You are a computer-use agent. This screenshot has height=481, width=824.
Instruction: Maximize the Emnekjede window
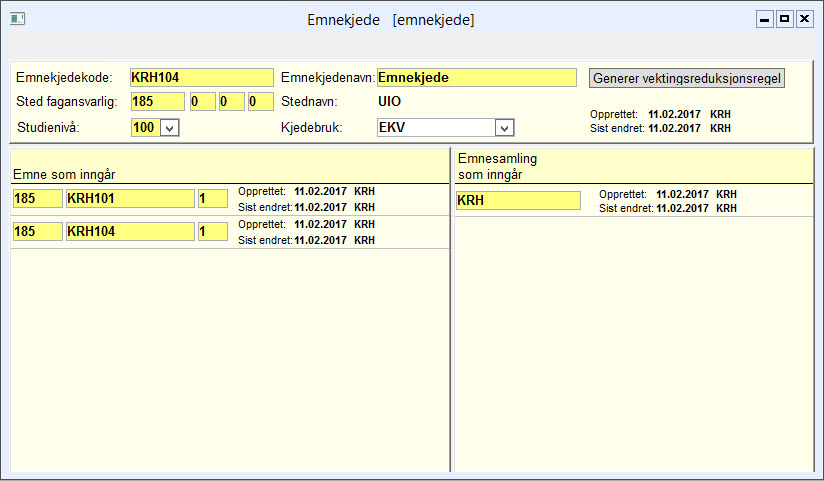click(x=785, y=19)
